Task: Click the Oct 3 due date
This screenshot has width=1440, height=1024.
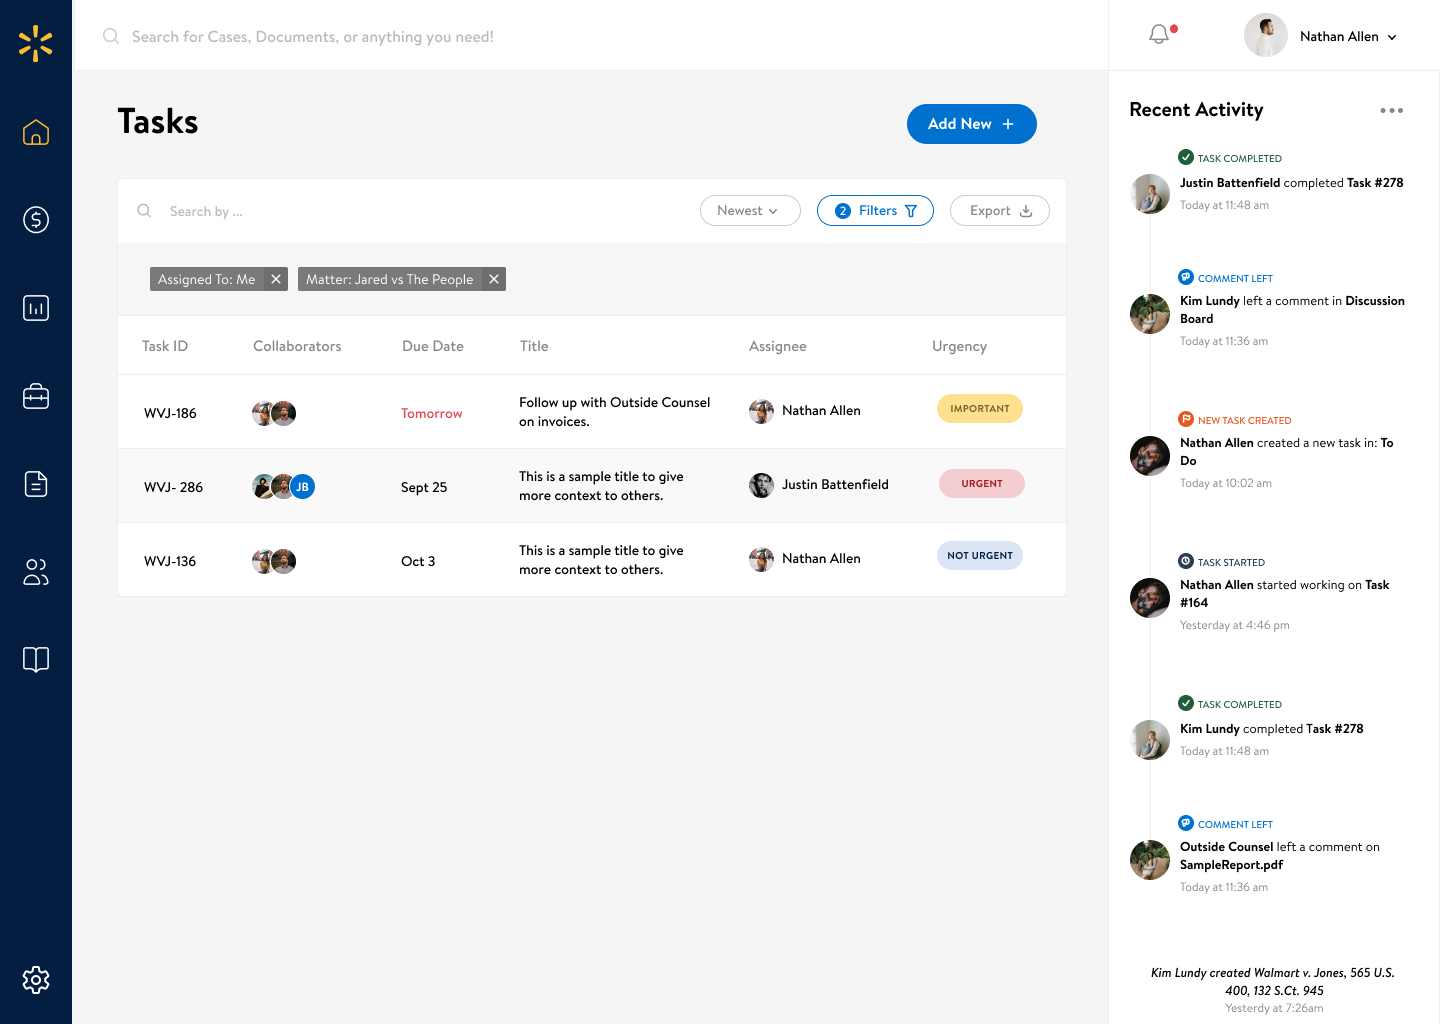Action: [418, 561]
